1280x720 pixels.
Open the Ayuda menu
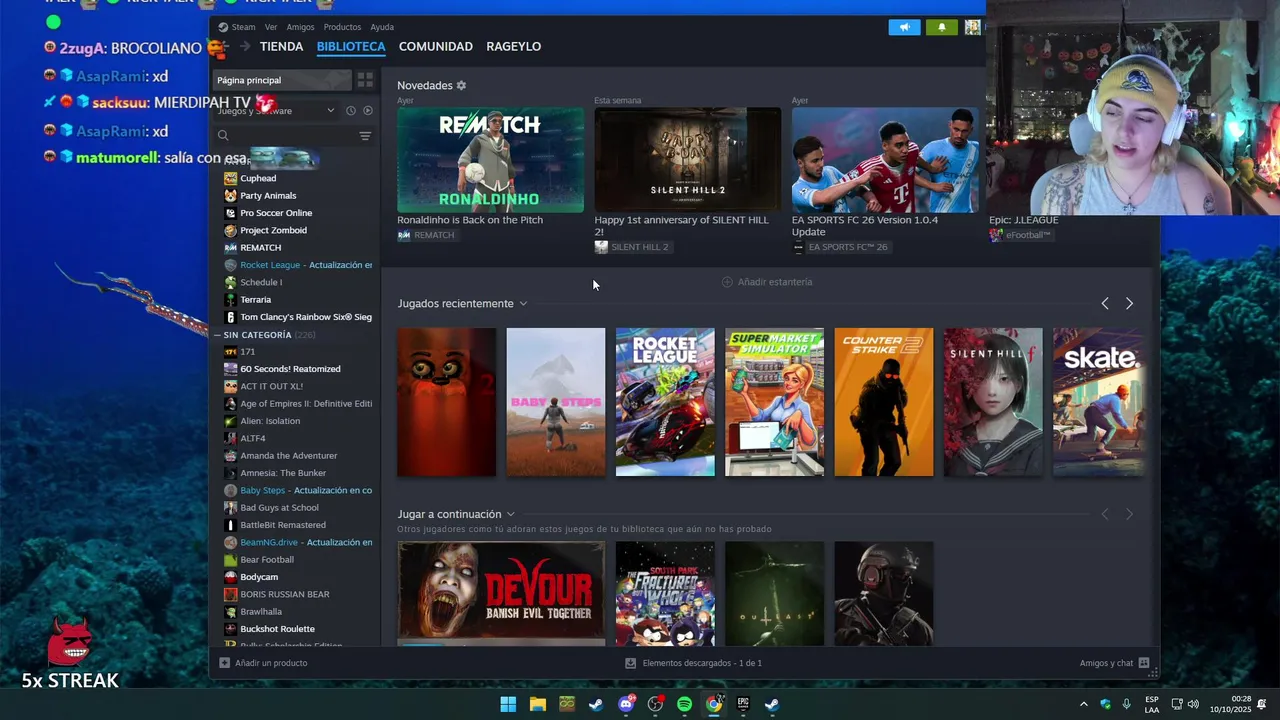coord(382,27)
